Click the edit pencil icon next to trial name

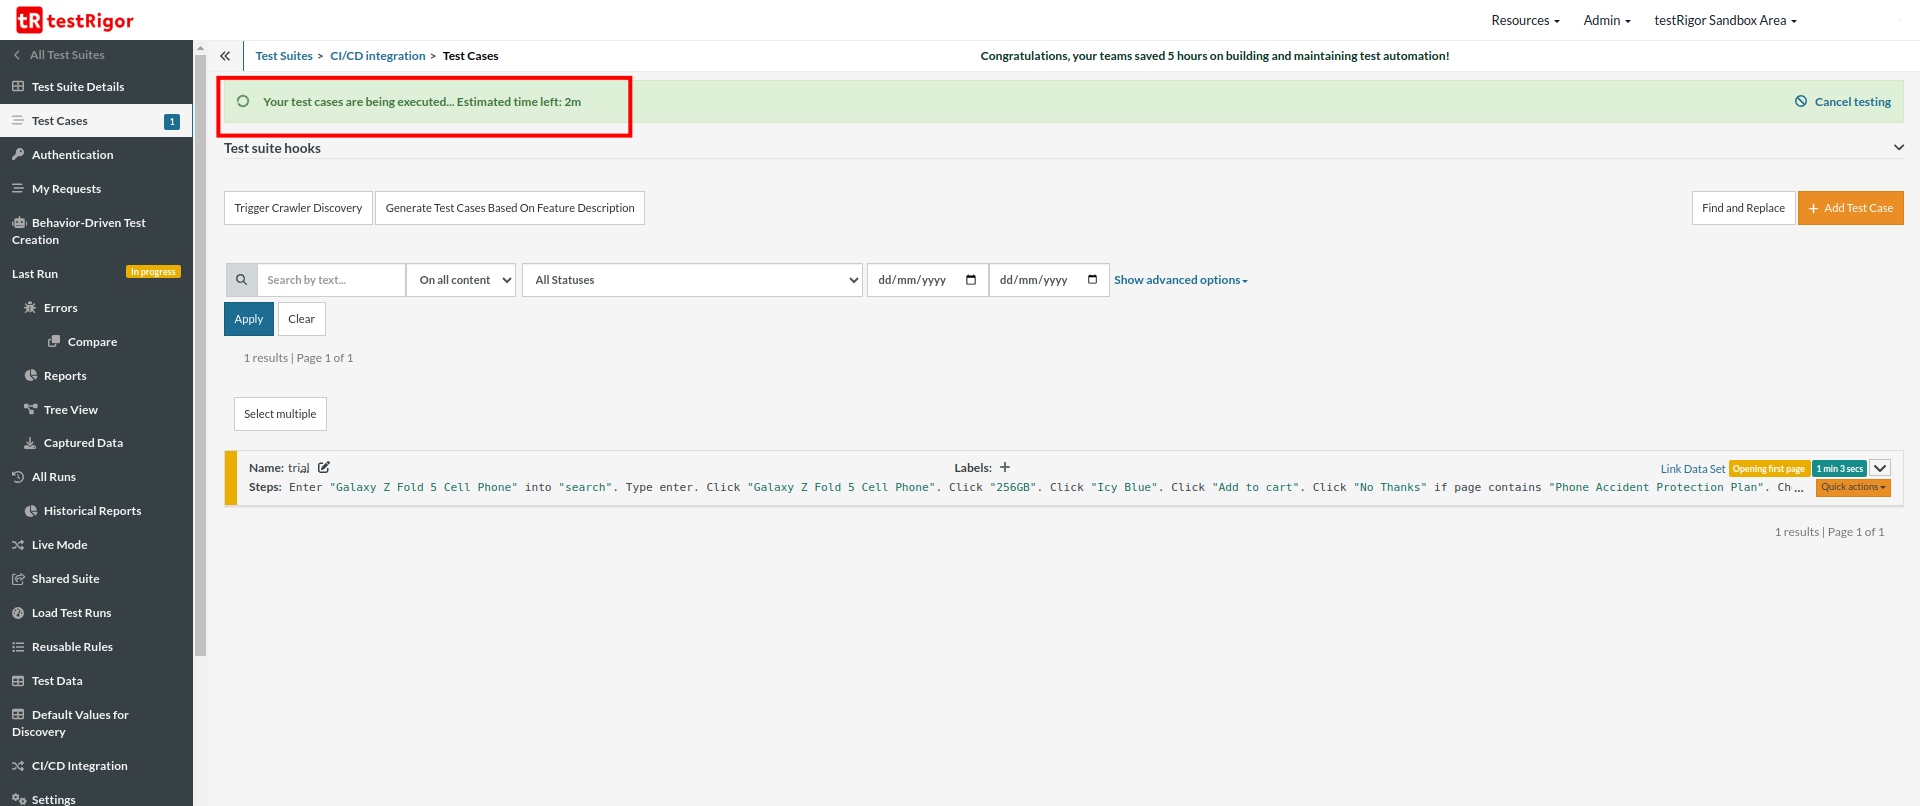click(x=324, y=467)
